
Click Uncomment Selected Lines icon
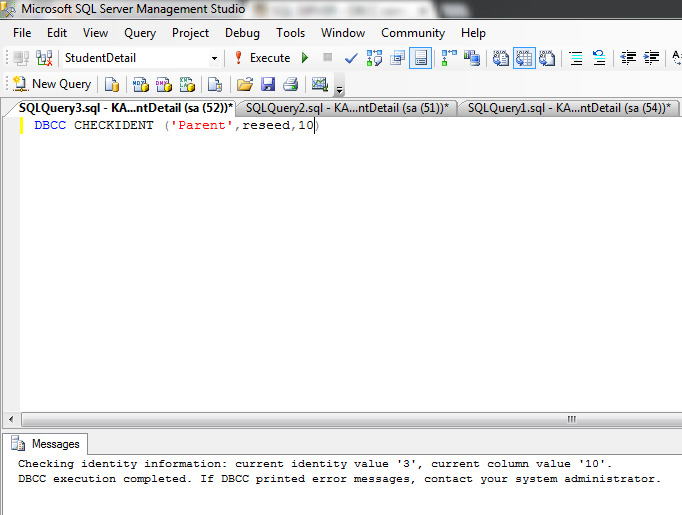[599, 58]
